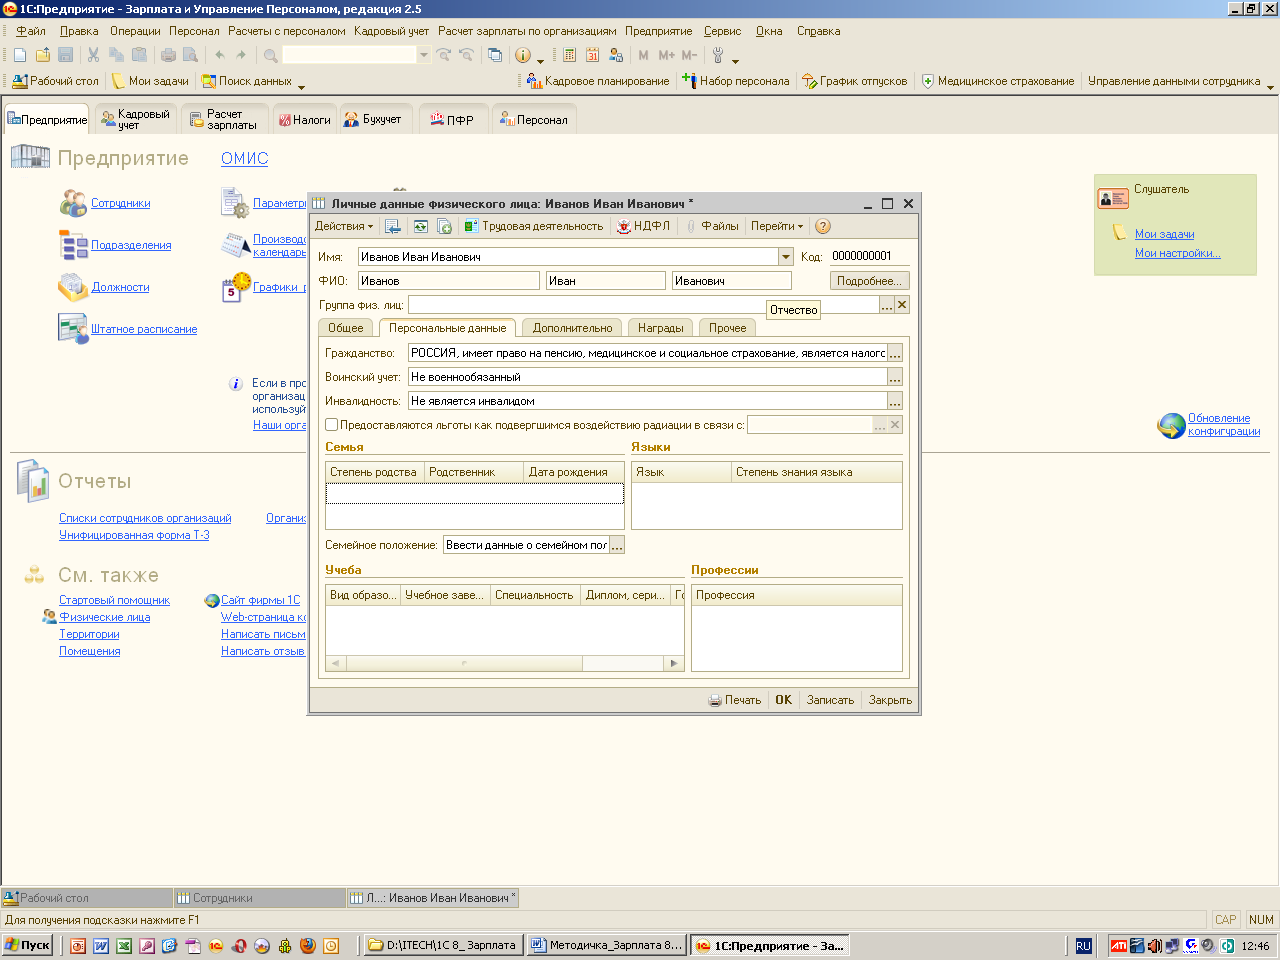Viewport: 1280px width, 960px height.
Task: Click the Печать button in dialog
Action: [x=735, y=700]
